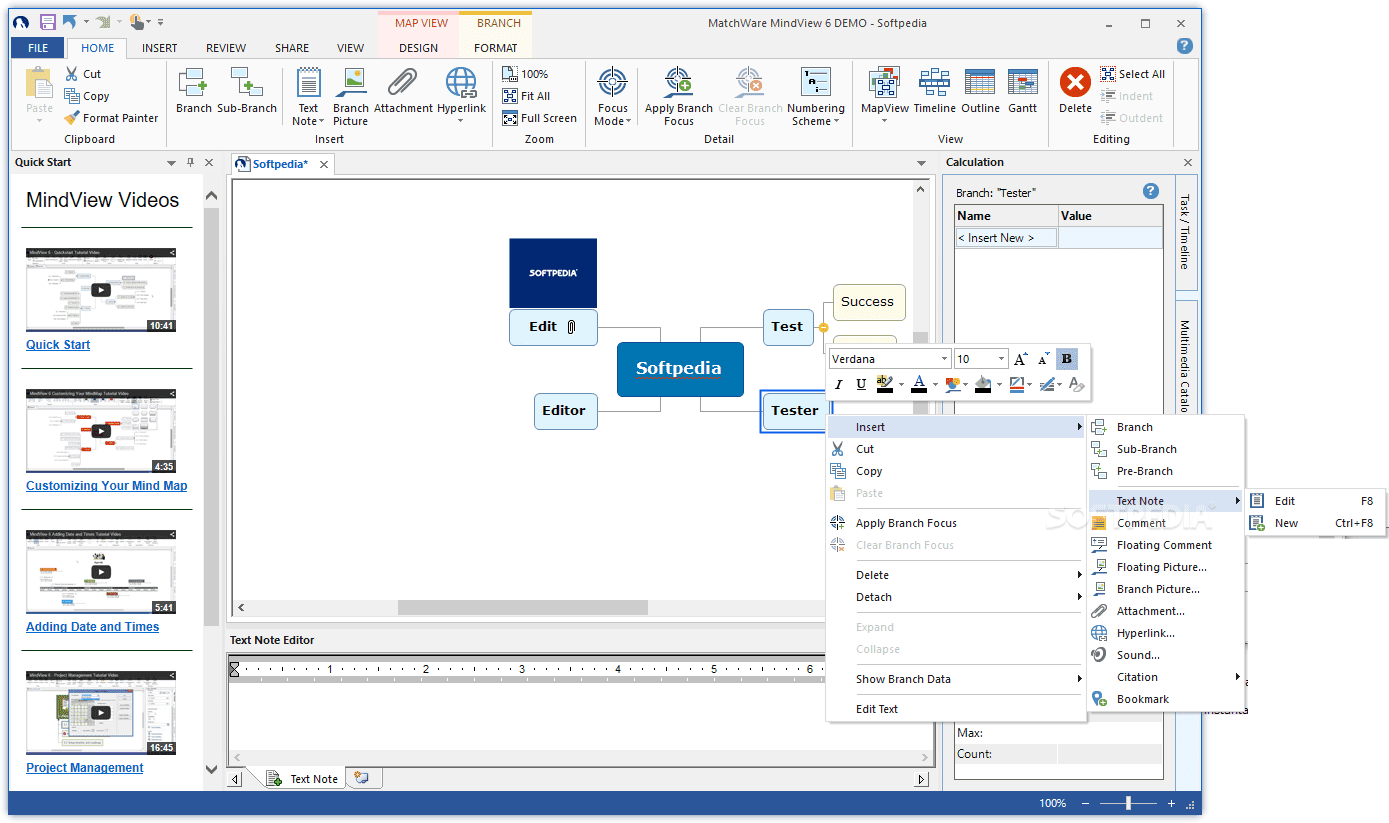Screen dimensions: 1389x823
Task: Open the Task / Timeline side tab
Action: coord(1185,231)
